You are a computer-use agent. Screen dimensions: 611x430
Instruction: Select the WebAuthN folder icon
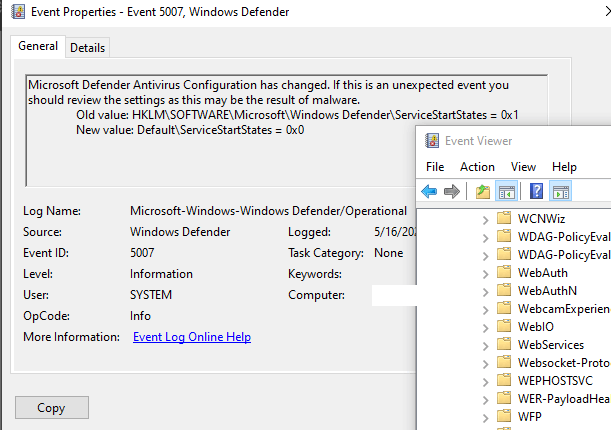click(504, 290)
